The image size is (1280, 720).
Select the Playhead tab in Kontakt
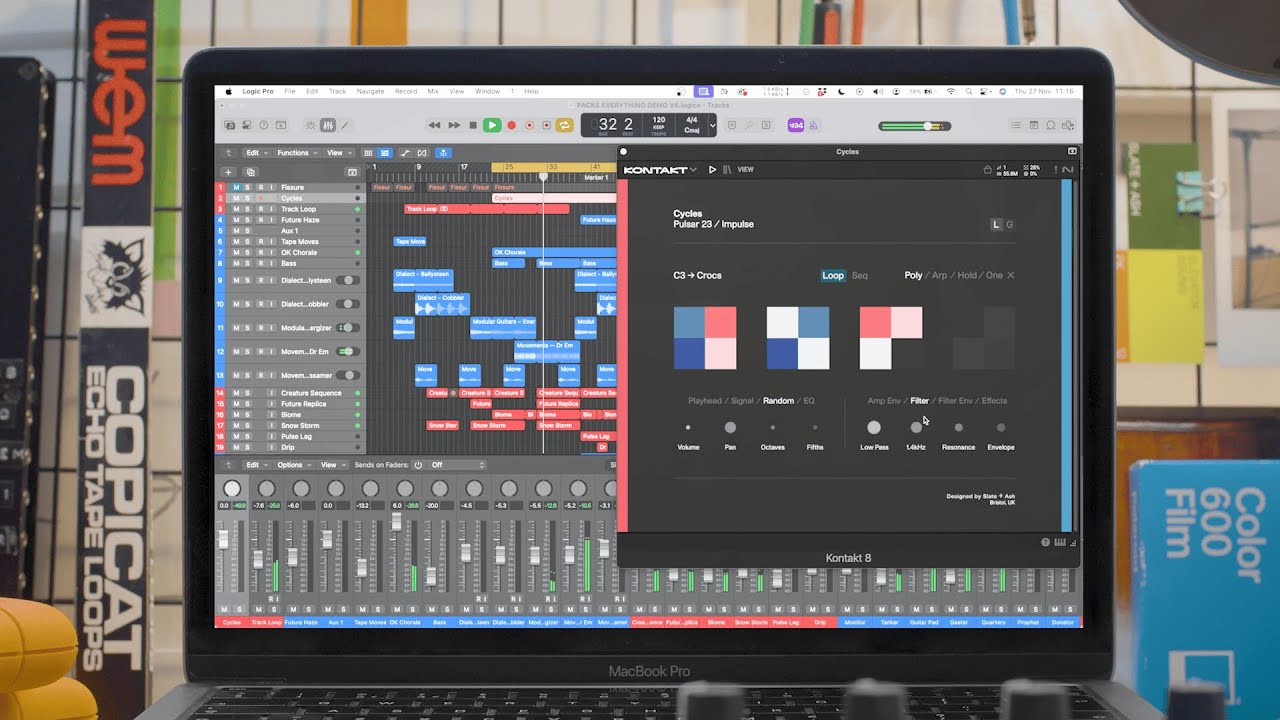click(x=705, y=401)
